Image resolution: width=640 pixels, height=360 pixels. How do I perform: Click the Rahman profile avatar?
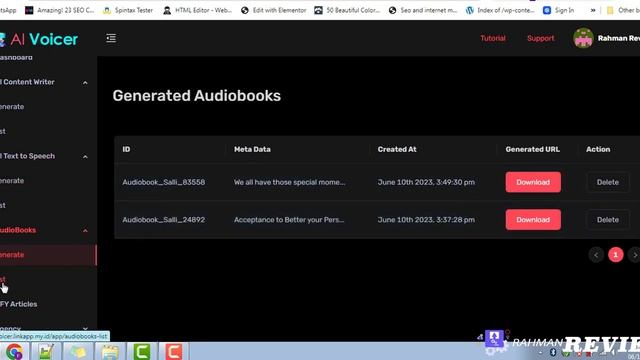[x=583, y=38]
